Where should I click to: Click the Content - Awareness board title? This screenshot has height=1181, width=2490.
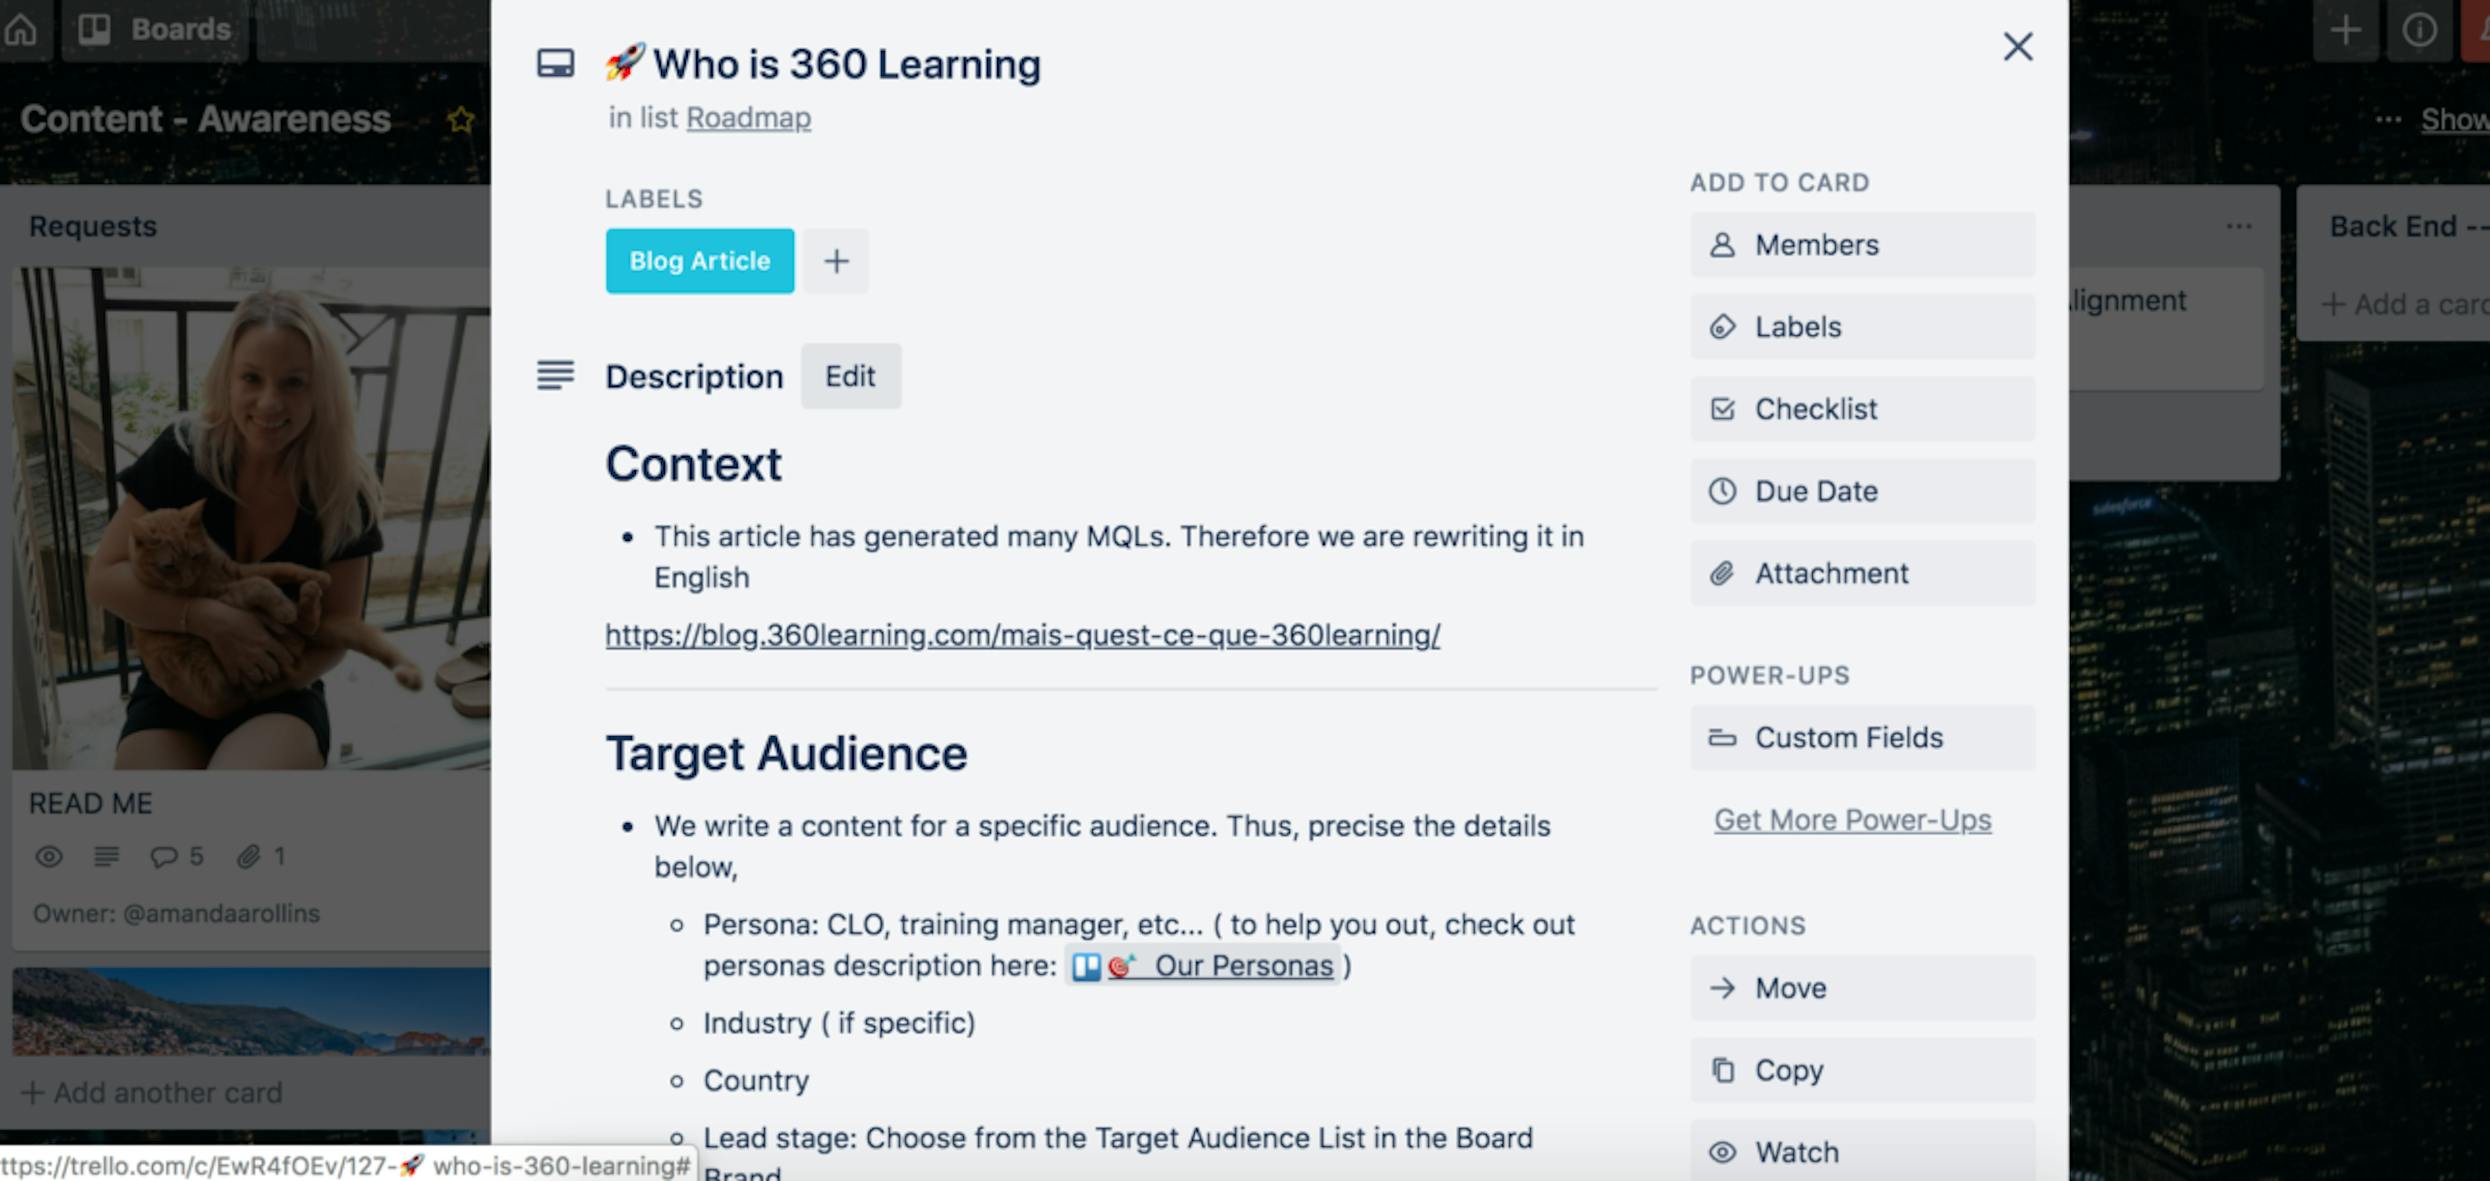point(205,119)
